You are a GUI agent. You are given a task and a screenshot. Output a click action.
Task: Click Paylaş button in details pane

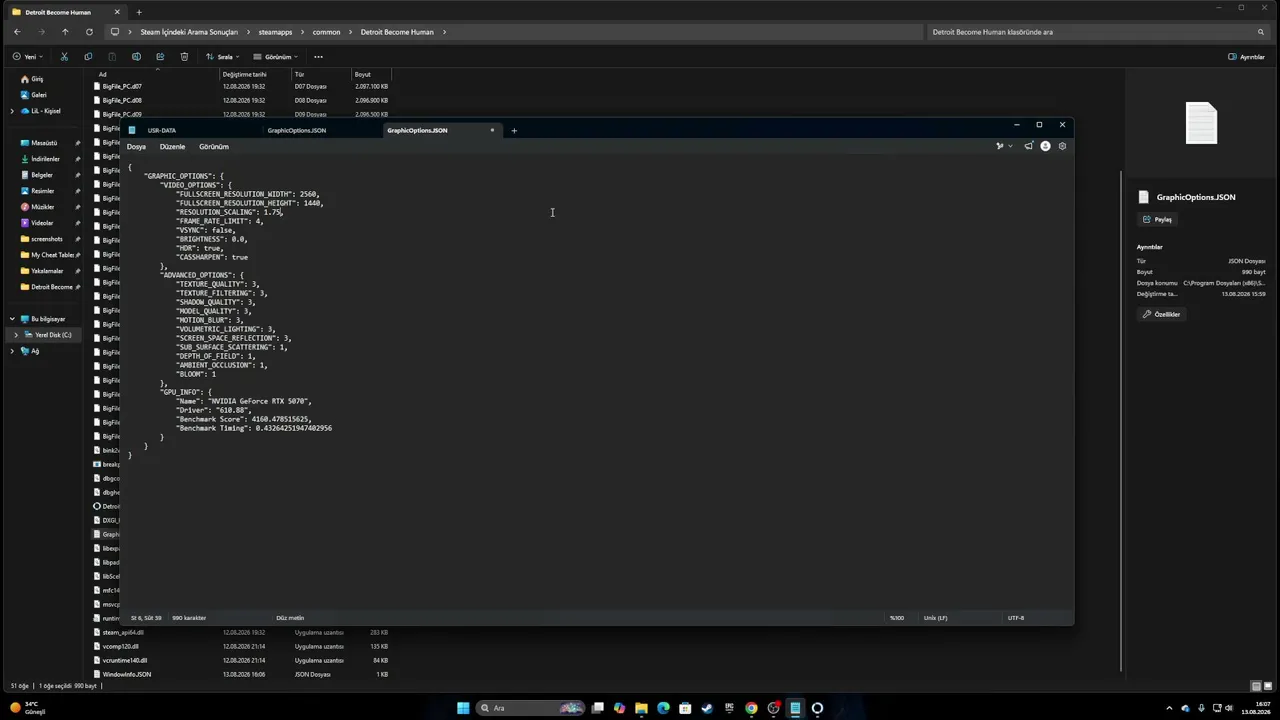click(1157, 219)
